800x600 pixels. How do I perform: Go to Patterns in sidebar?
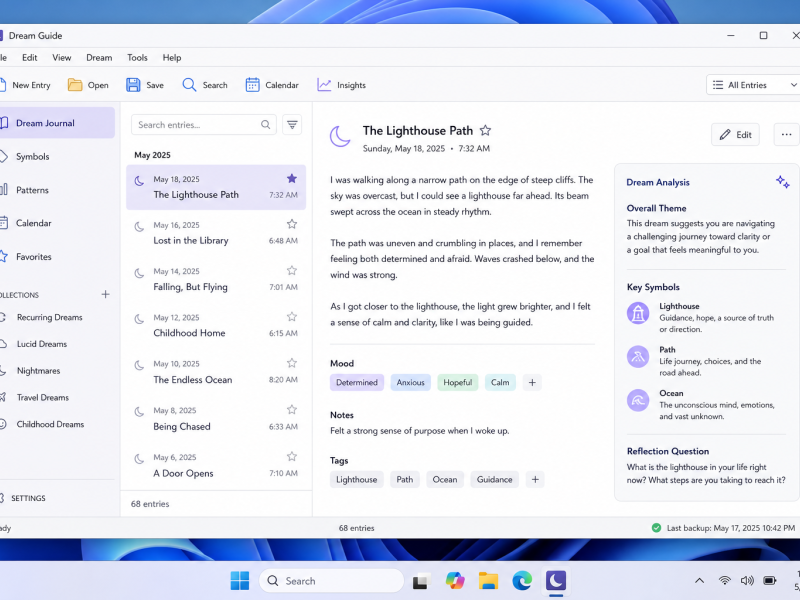tap(33, 190)
